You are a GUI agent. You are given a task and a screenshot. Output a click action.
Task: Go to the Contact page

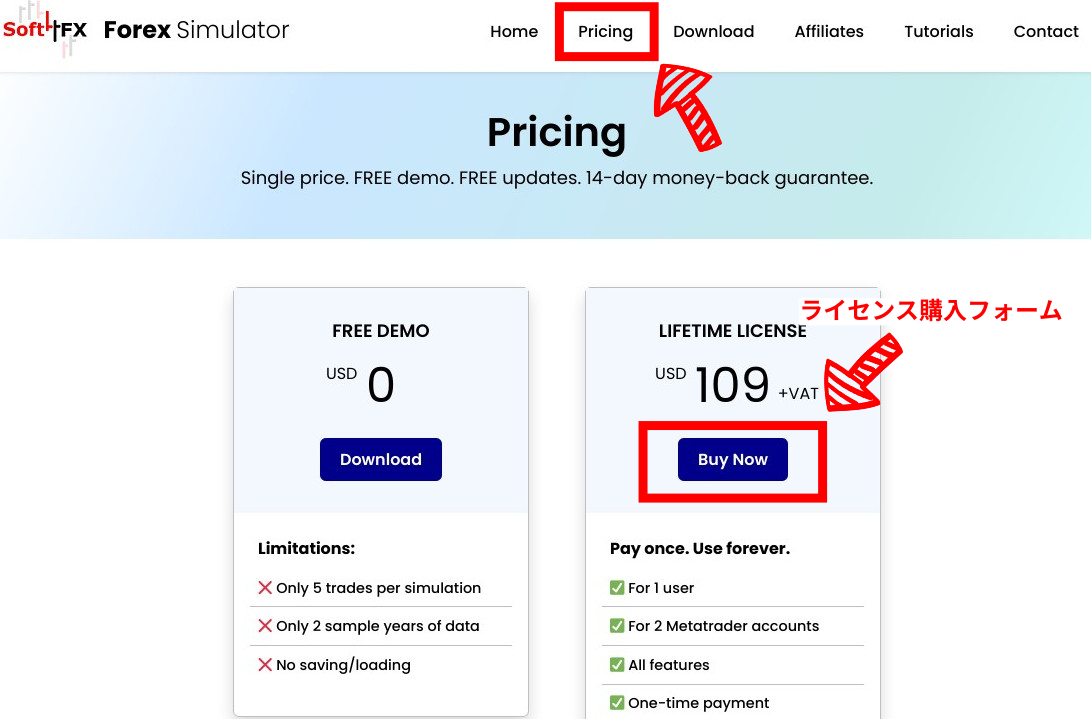pyautogui.click(x=1045, y=31)
